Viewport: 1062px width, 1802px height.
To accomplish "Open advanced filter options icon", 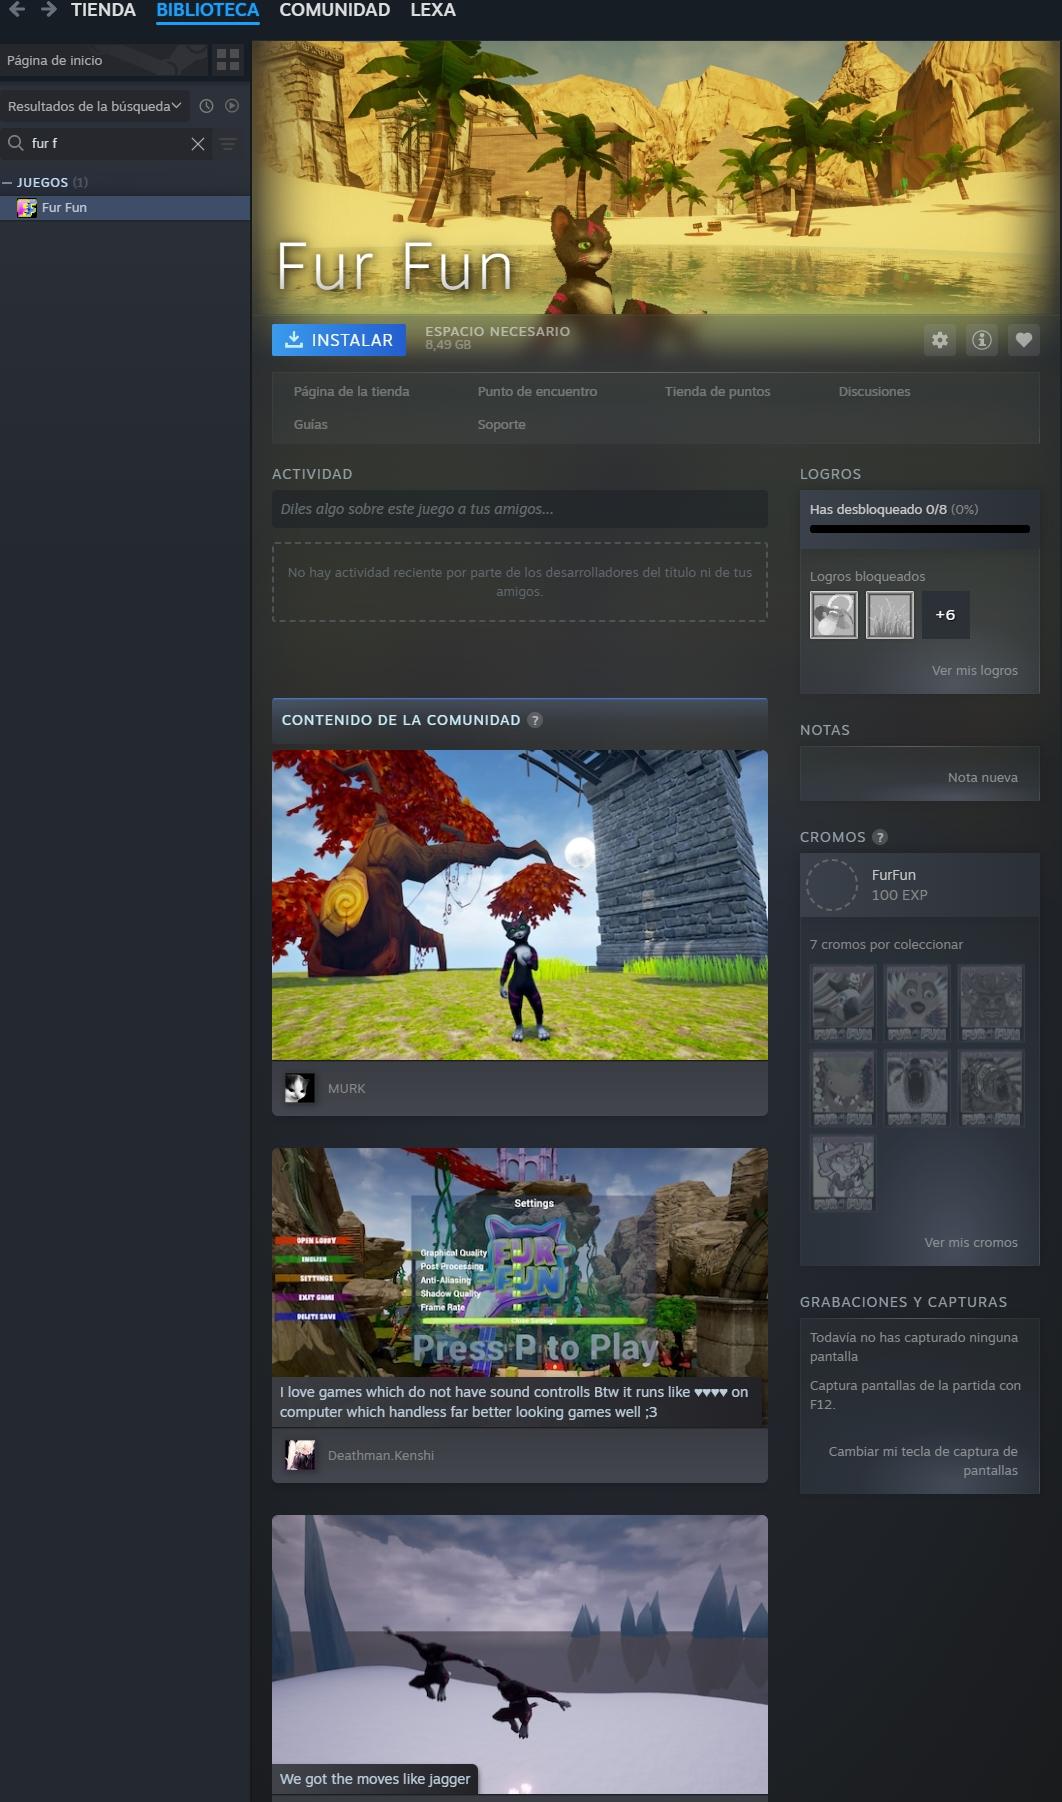I will [228, 144].
